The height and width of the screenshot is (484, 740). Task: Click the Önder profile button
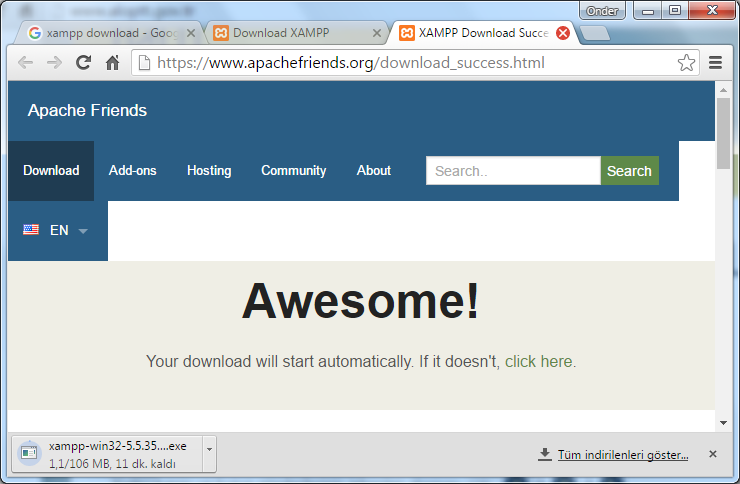click(x=602, y=10)
